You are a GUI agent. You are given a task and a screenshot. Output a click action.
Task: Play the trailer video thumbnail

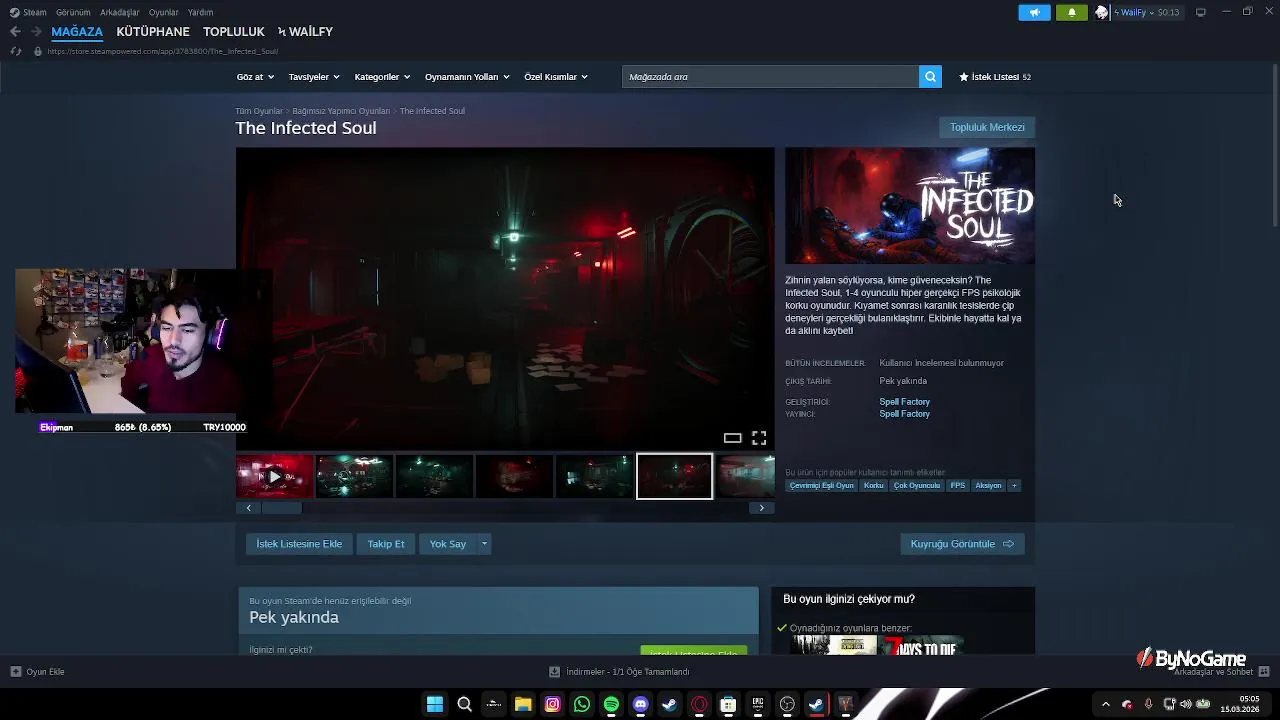tap(275, 477)
